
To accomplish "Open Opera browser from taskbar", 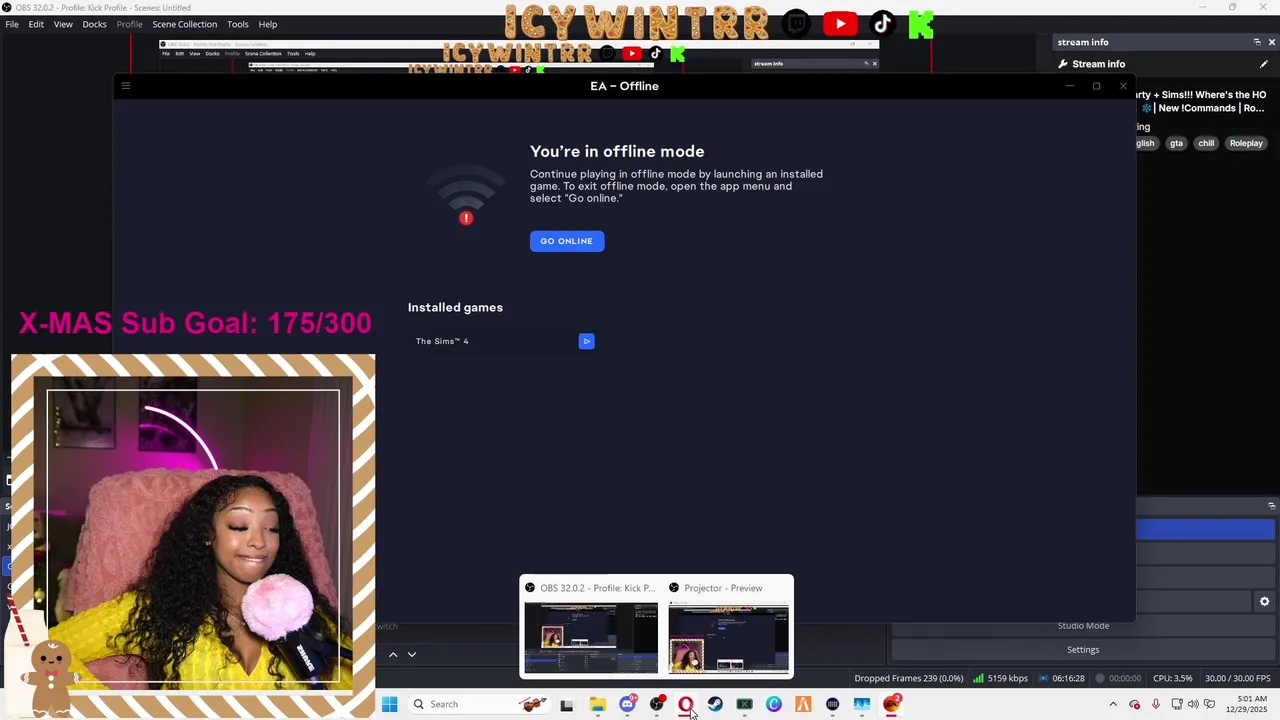I will [x=686, y=704].
